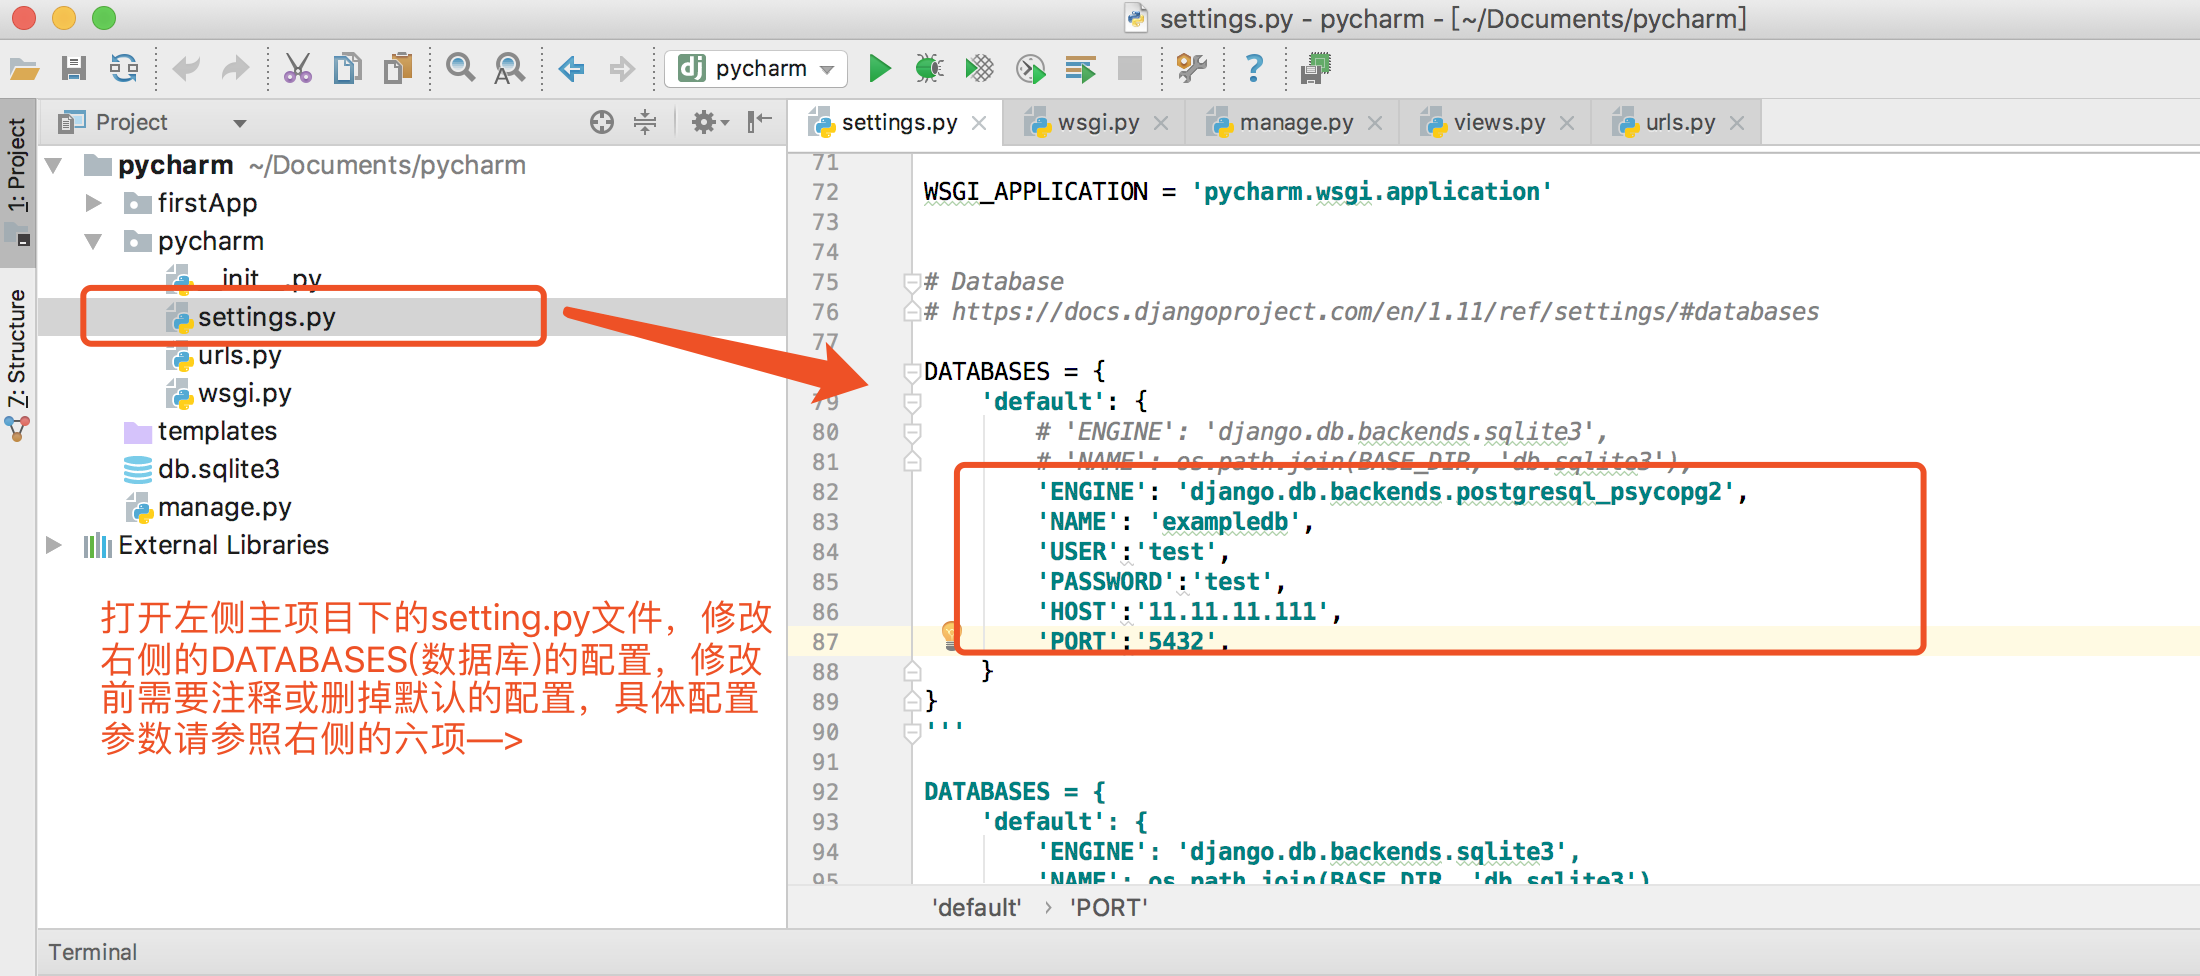Click the Profile run icon
The image size is (2200, 976).
tap(1030, 69)
